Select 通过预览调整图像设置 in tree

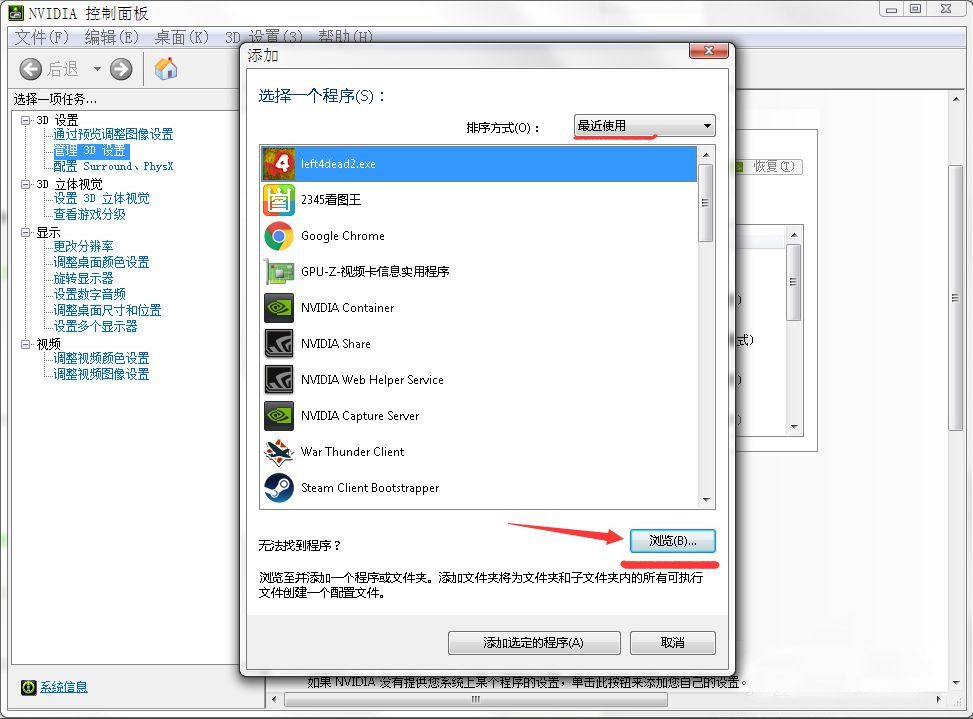113,134
